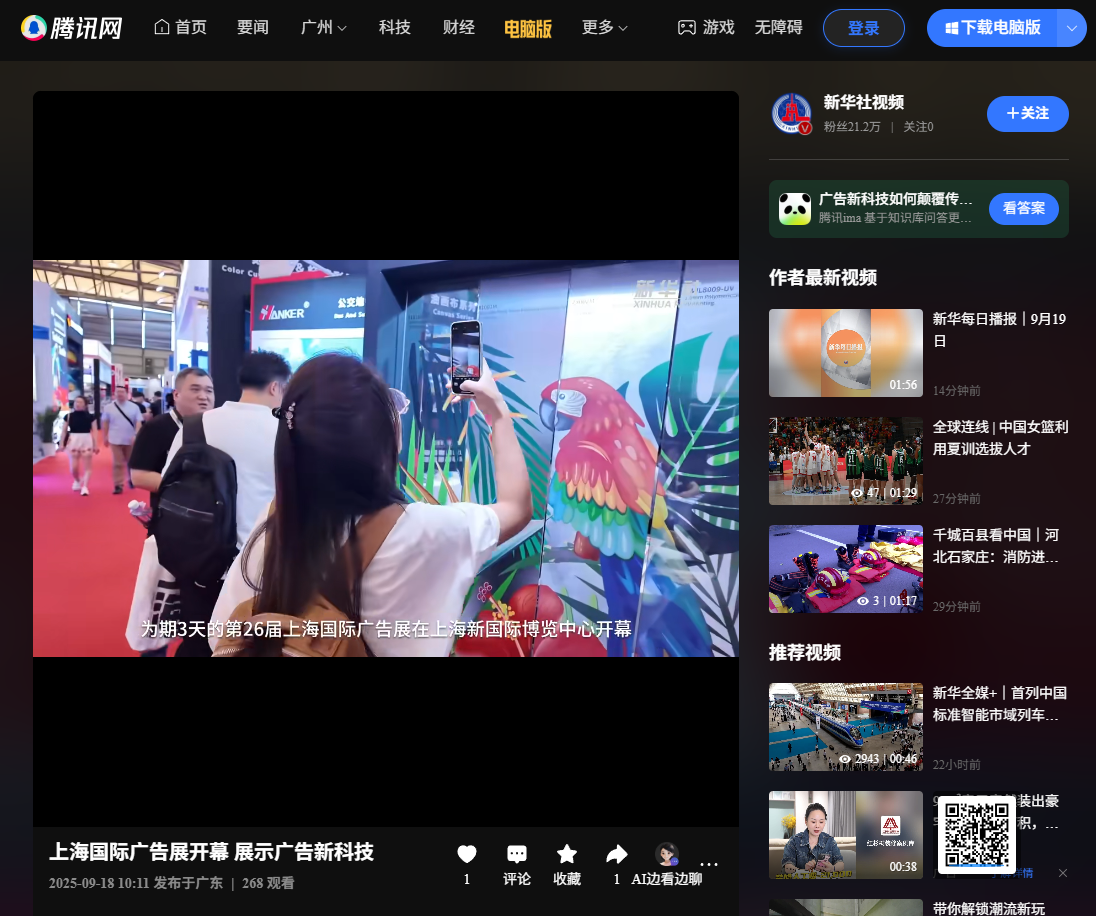Click the main video player
This screenshot has height=916, width=1096.
point(386,459)
